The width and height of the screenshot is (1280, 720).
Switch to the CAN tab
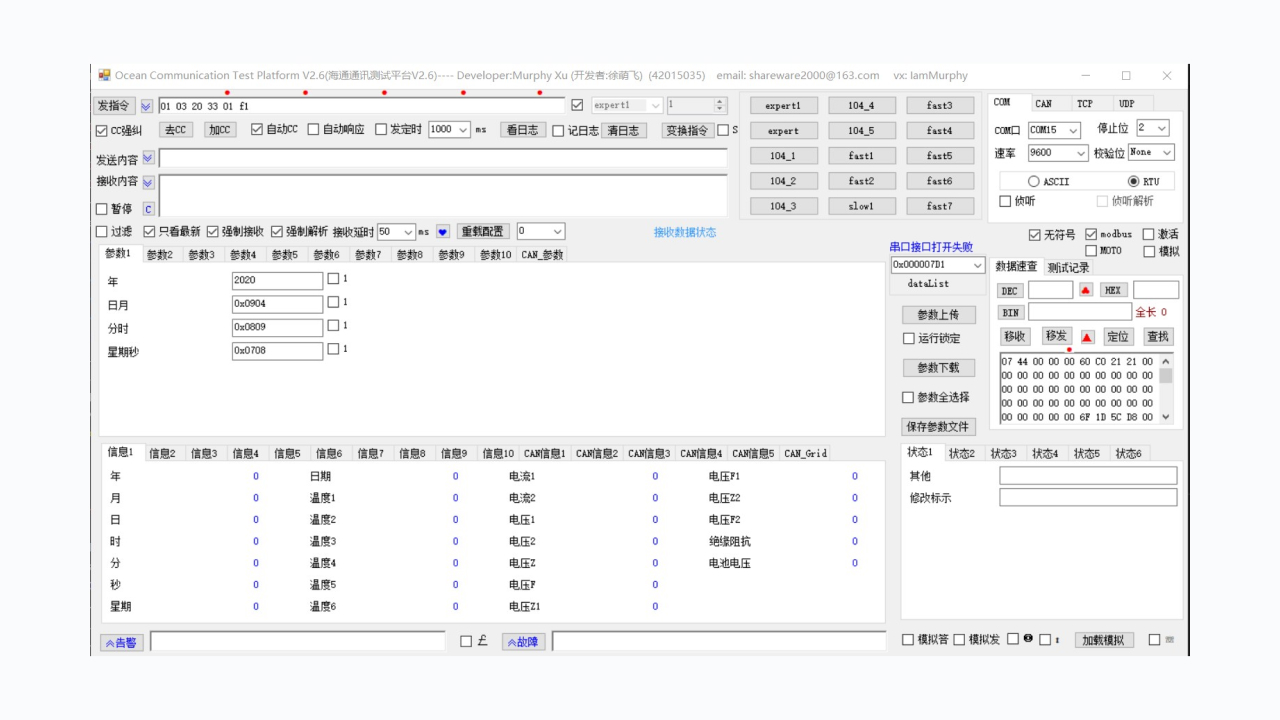point(1043,103)
